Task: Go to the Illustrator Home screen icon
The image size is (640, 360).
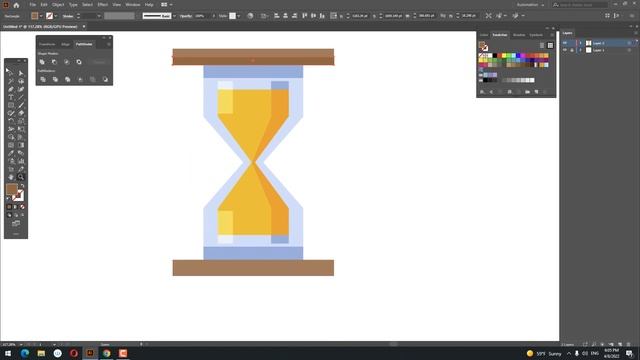Action: click(16, 5)
